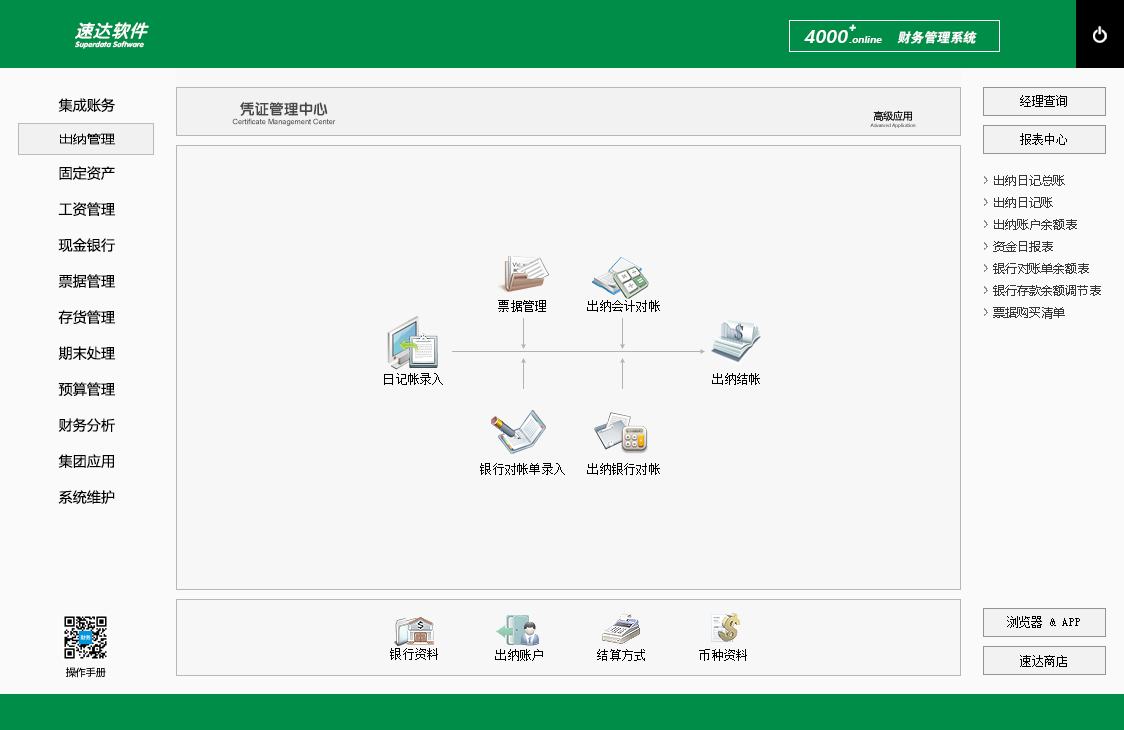Switch to 固定资产 module
1124x730 pixels.
coord(86,174)
